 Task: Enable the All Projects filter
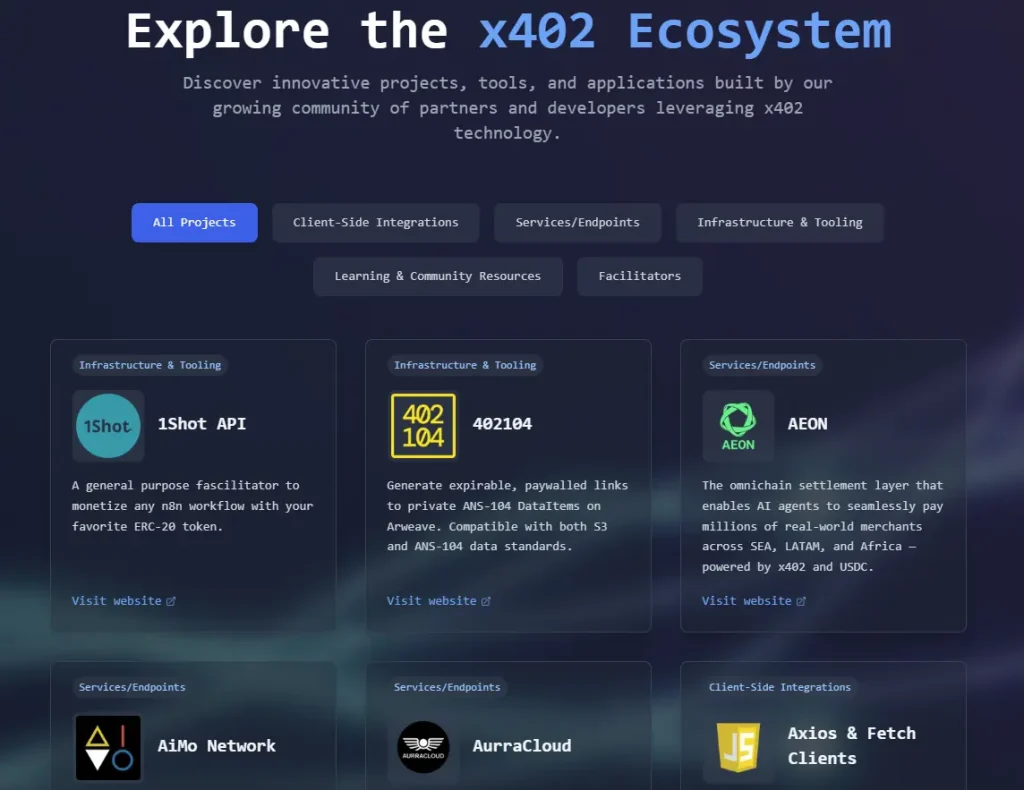194,222
